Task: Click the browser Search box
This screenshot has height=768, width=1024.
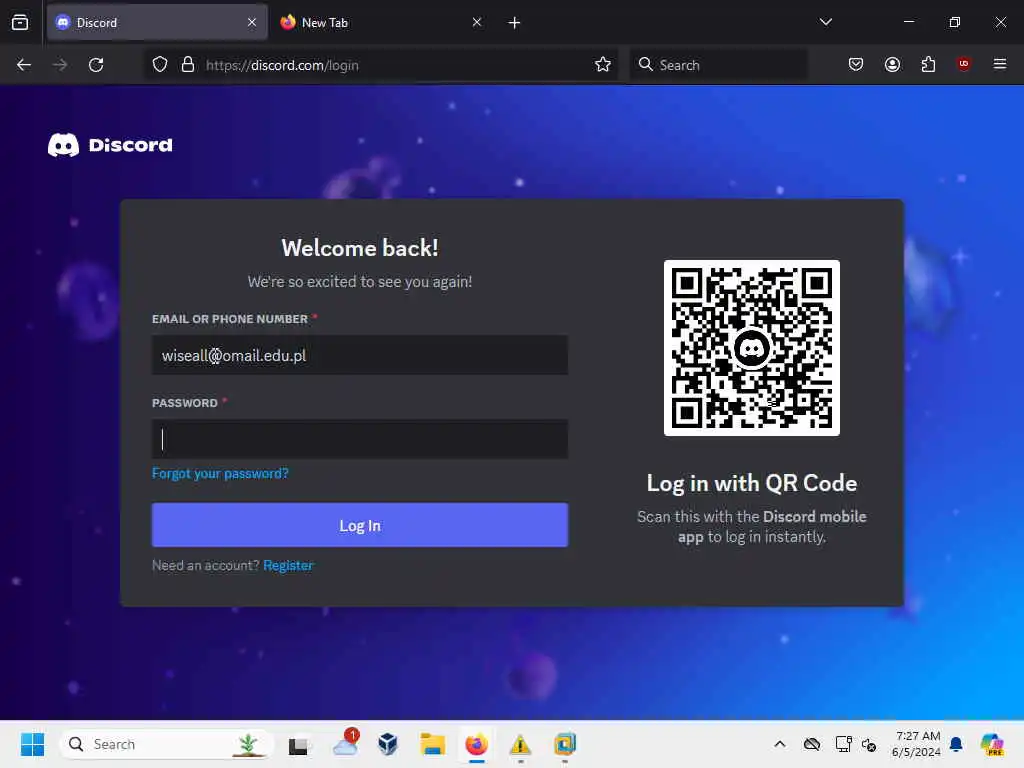Action: tap(718, 65)
